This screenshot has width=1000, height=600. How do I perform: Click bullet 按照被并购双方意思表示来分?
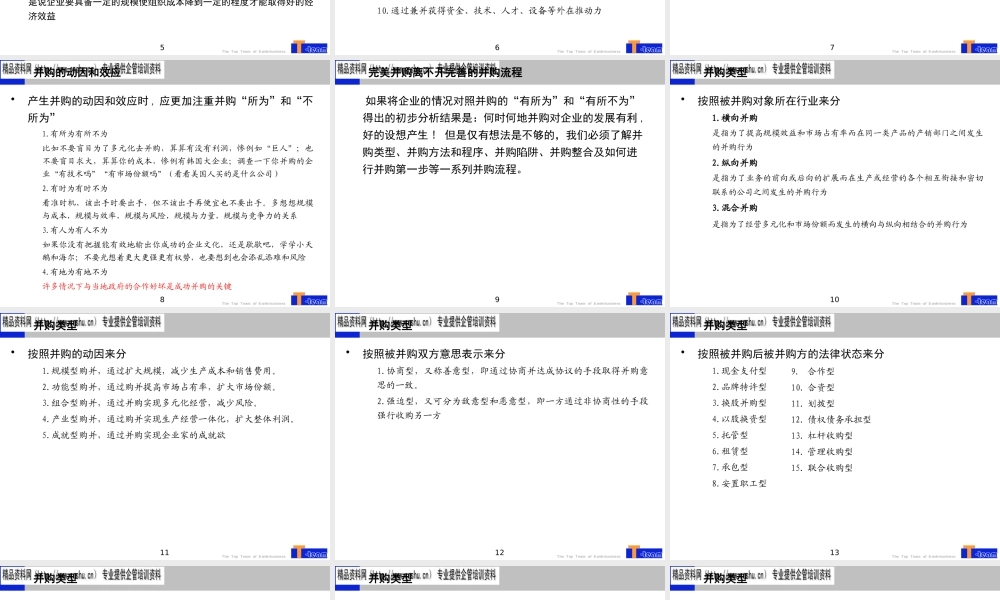click(x=434, y=354)
